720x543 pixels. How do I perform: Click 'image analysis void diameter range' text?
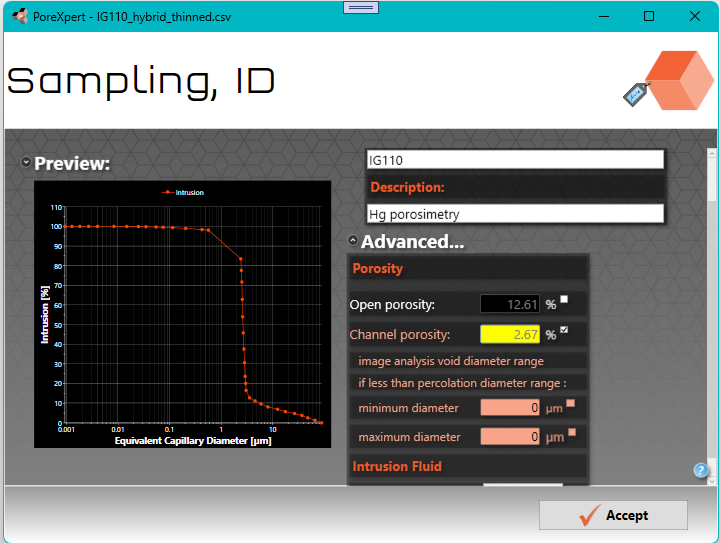pyautogui.click(x=450, y=361)
